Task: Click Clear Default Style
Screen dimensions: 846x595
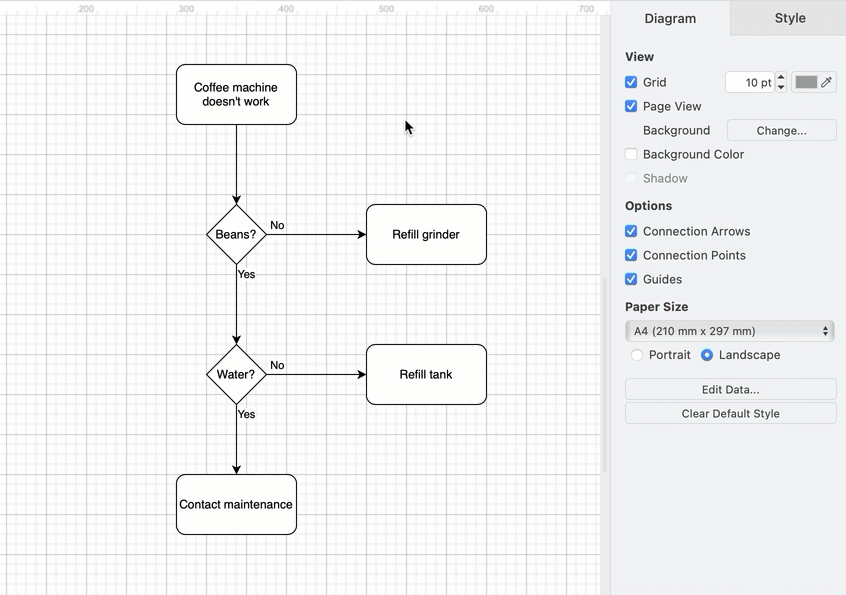Action: point(730,413)
